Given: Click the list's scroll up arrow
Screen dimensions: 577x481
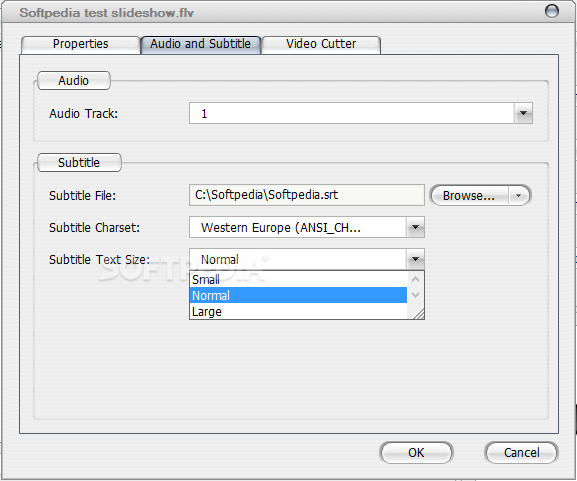Looking at the screenshot, I should coord(415,279).
